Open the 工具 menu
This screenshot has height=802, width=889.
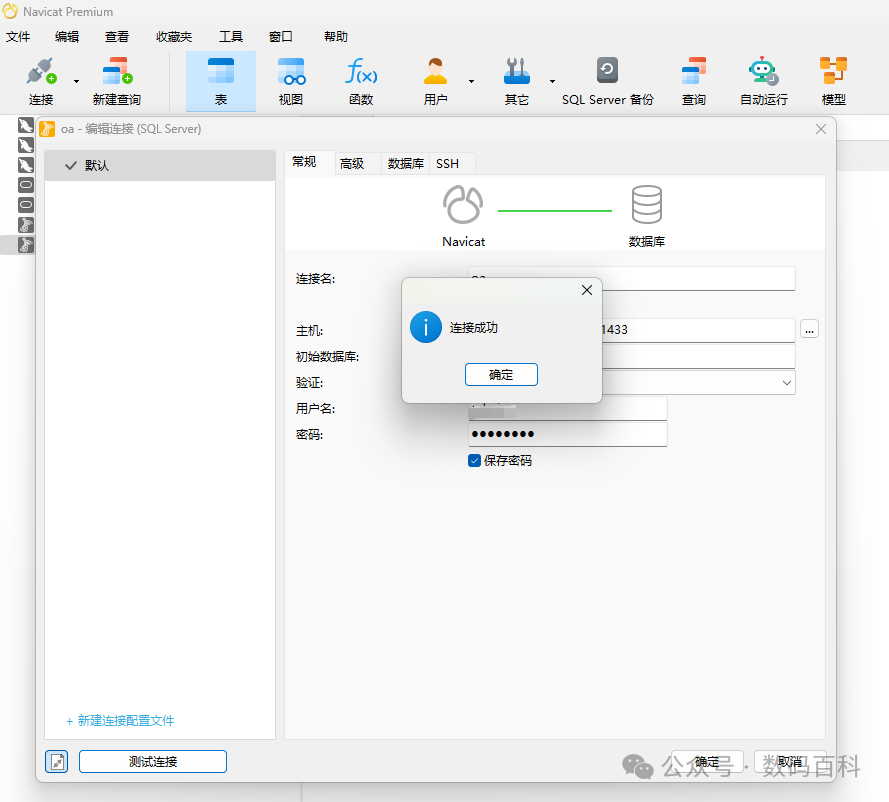(x=231, y=37)
